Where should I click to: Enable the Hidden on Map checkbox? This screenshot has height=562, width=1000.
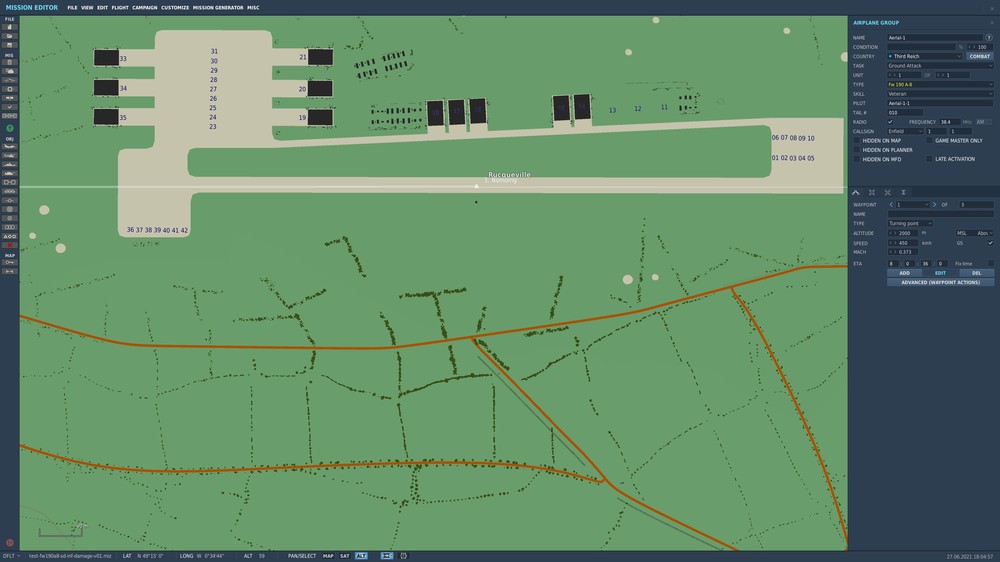(x=857, y=140)
